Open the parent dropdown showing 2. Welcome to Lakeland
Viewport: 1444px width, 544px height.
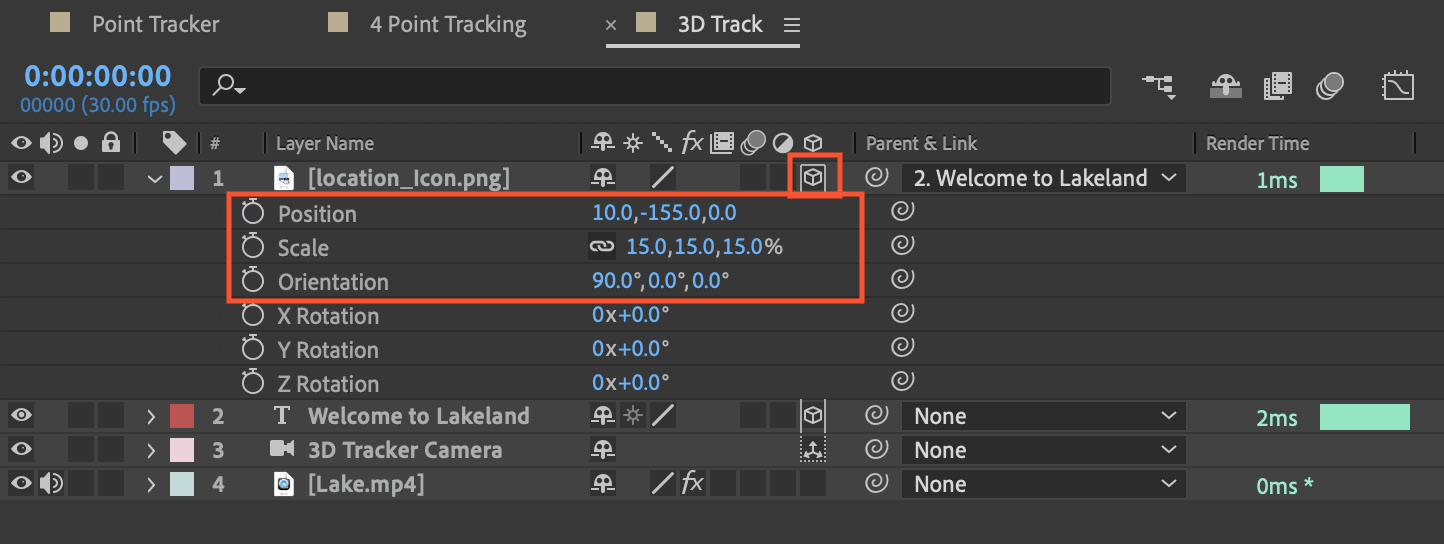[1044, 179]
